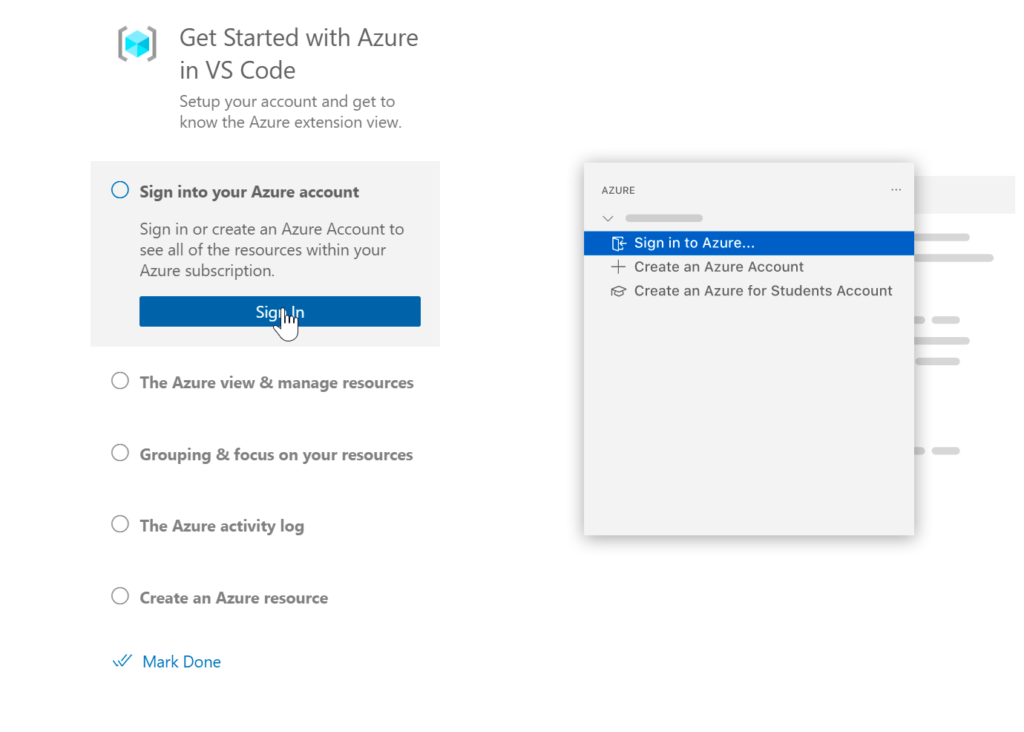The image size is (1024, 732).
Task: Toggle the Azure view & manage resources circle
Action: 120,381
